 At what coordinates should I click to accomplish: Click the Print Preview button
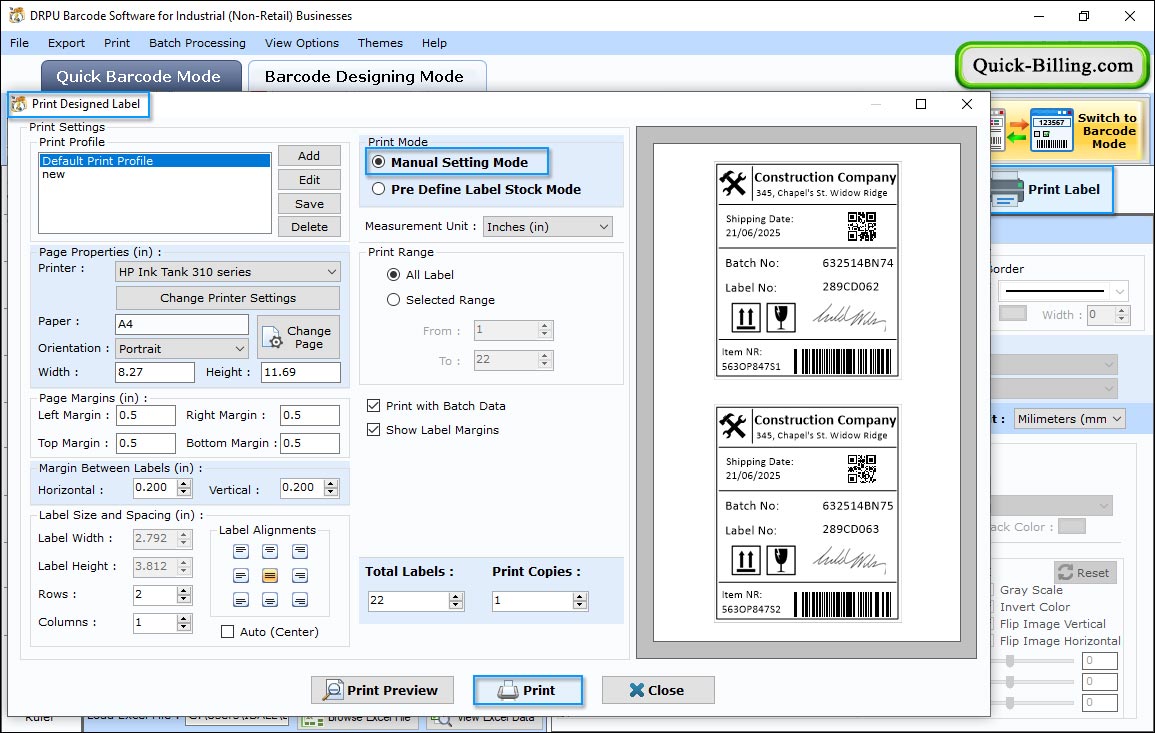tap(382, 690)
